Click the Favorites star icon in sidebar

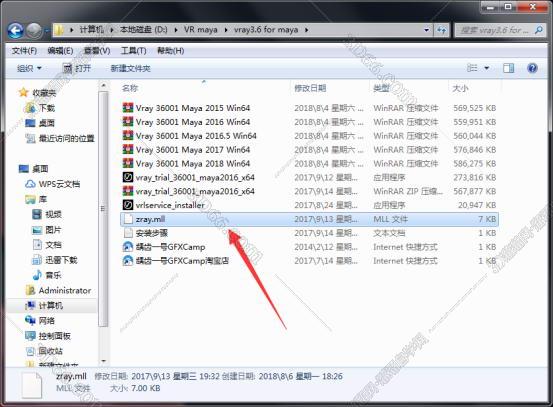tap(23, 93)
